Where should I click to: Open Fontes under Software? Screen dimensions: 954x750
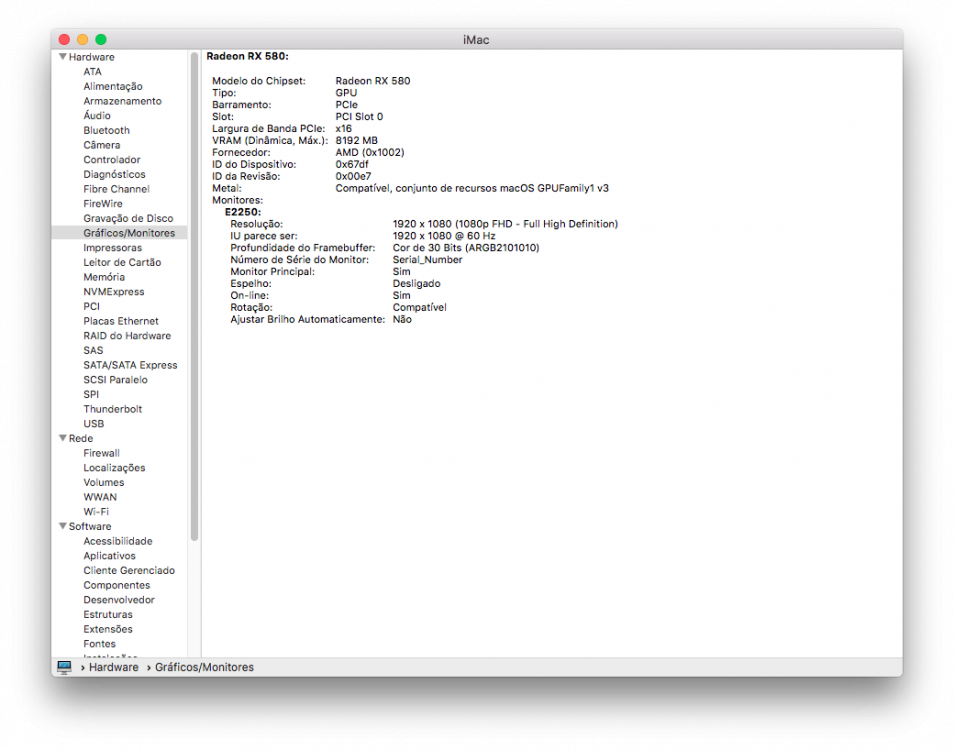point(99,644)
